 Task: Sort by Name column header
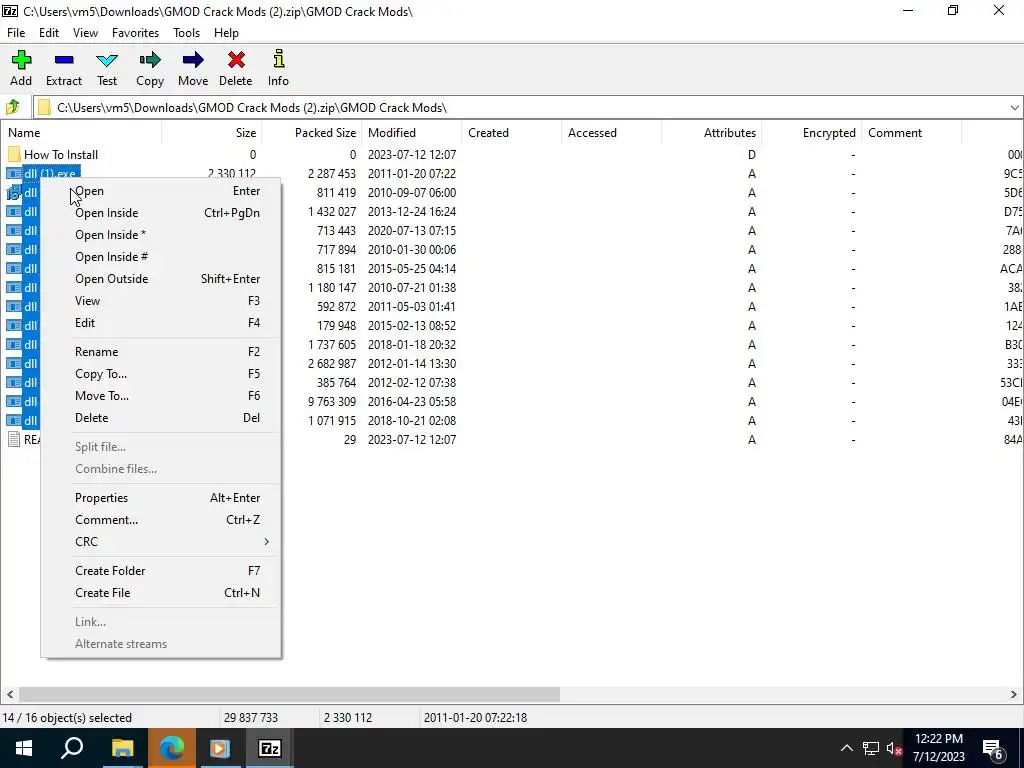(81, 133)
